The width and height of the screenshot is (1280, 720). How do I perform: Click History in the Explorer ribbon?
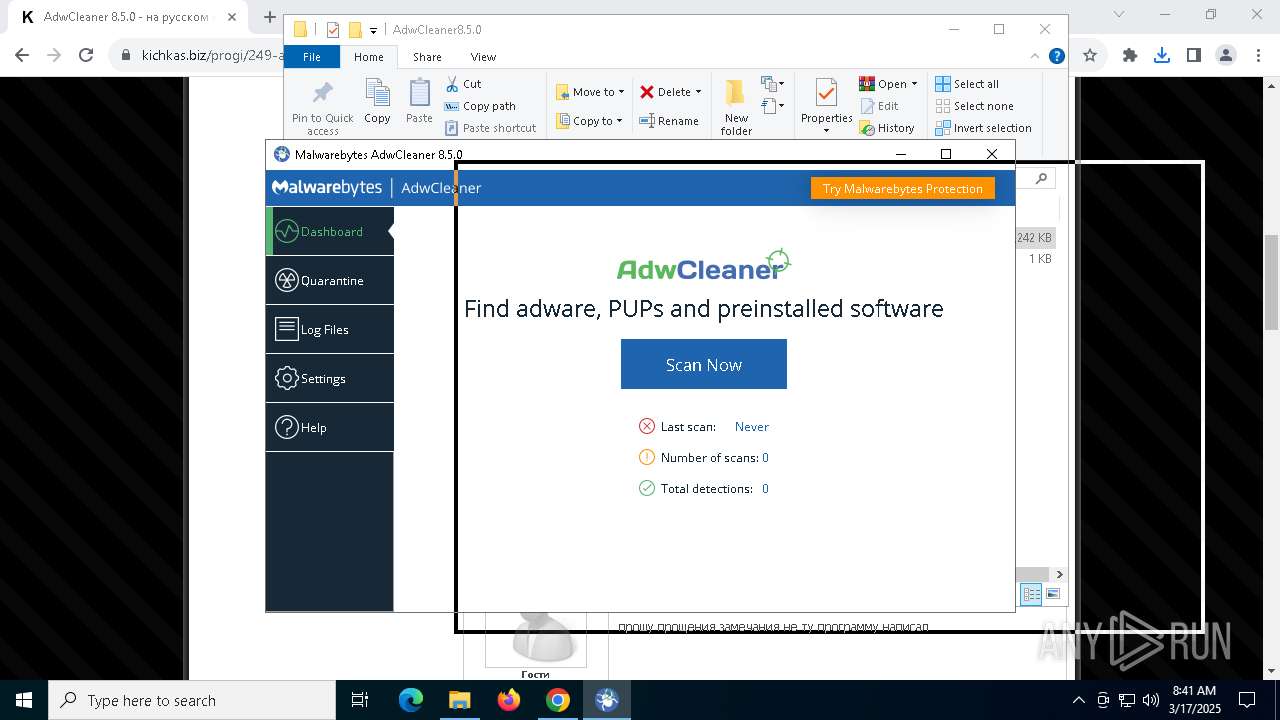click(x=887, y=128)
